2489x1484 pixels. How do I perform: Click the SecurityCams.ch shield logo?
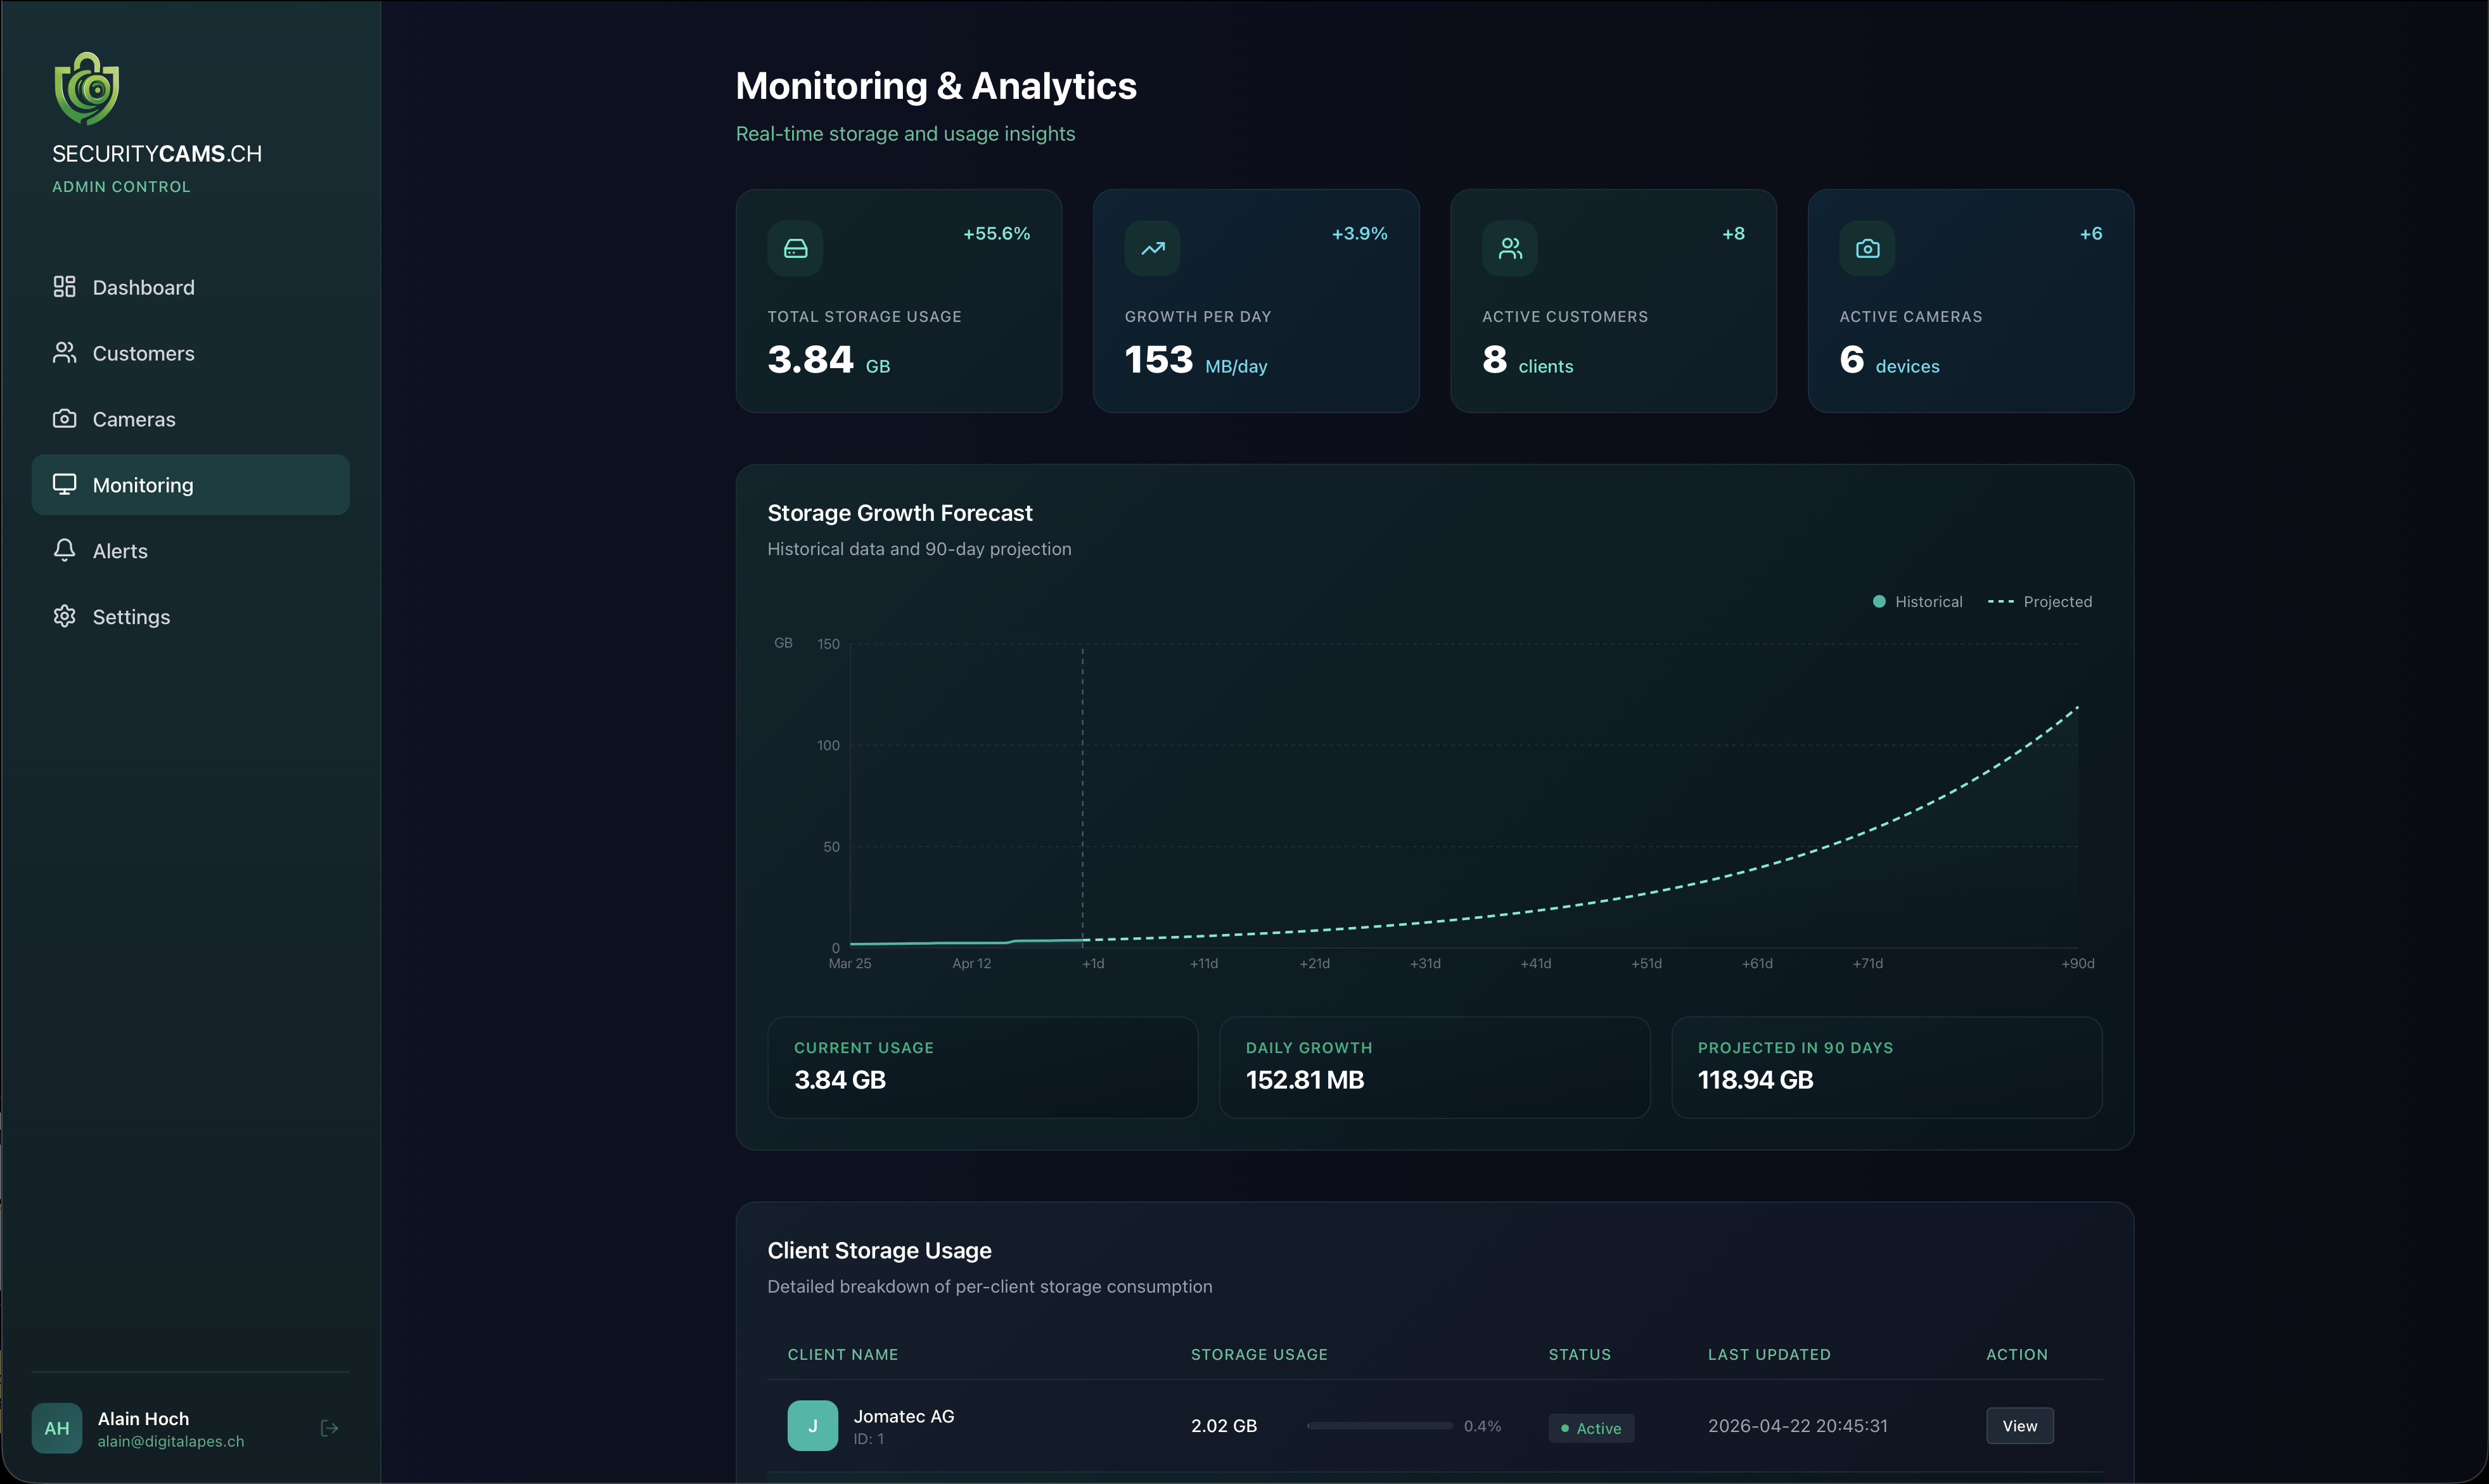pos(86,88)
